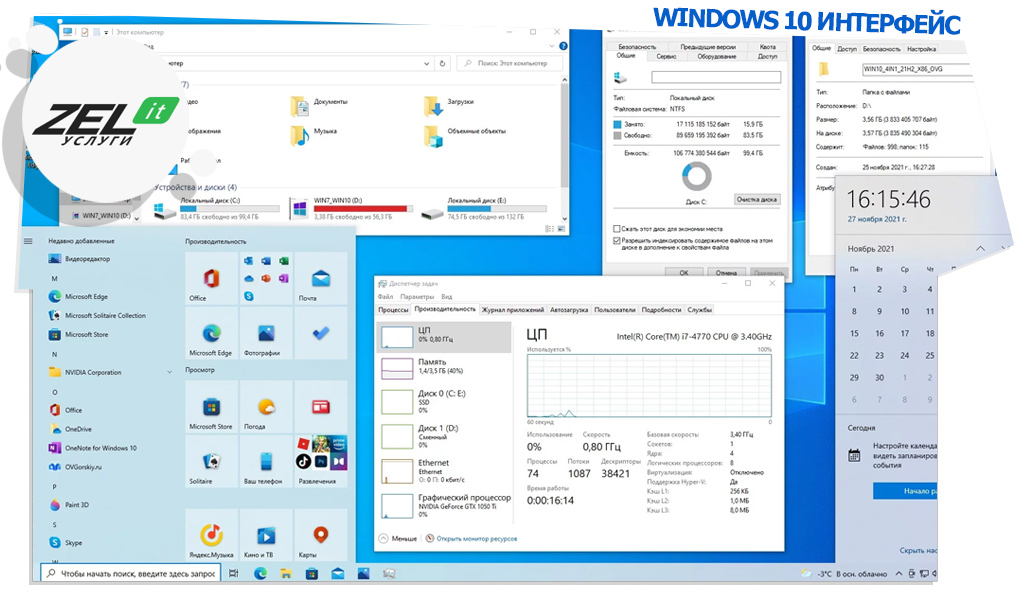Open OneNote for Windows 10 in list
Image resolution: width=1024 pixels, height=600 pixels.
(x=93, y=448)
